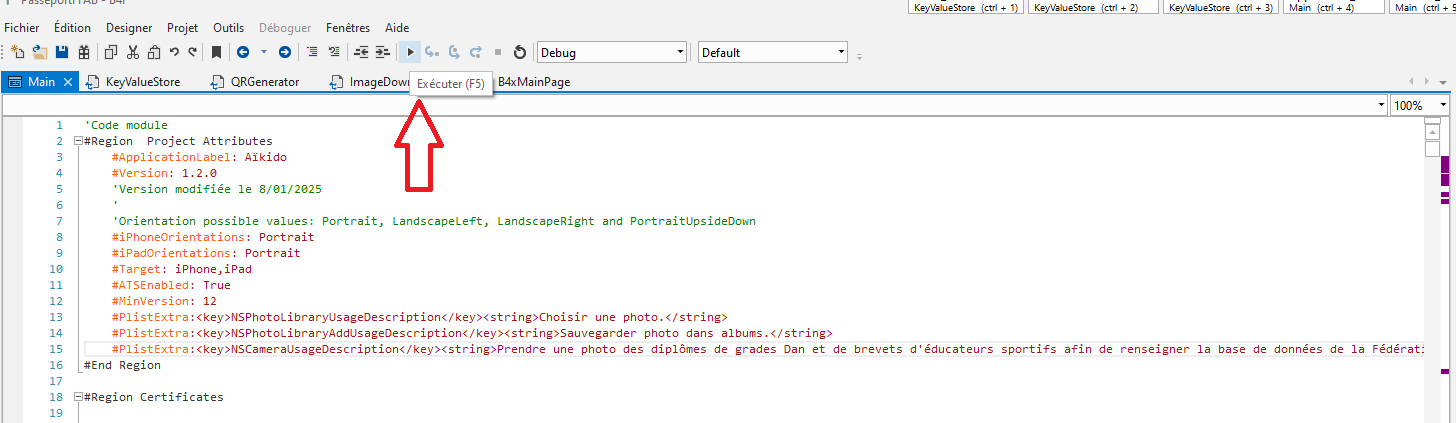Image resolution: width=1456 pixels, height=423 pixels.
Task: Redo the last undone edit
Action: point(192,52)
